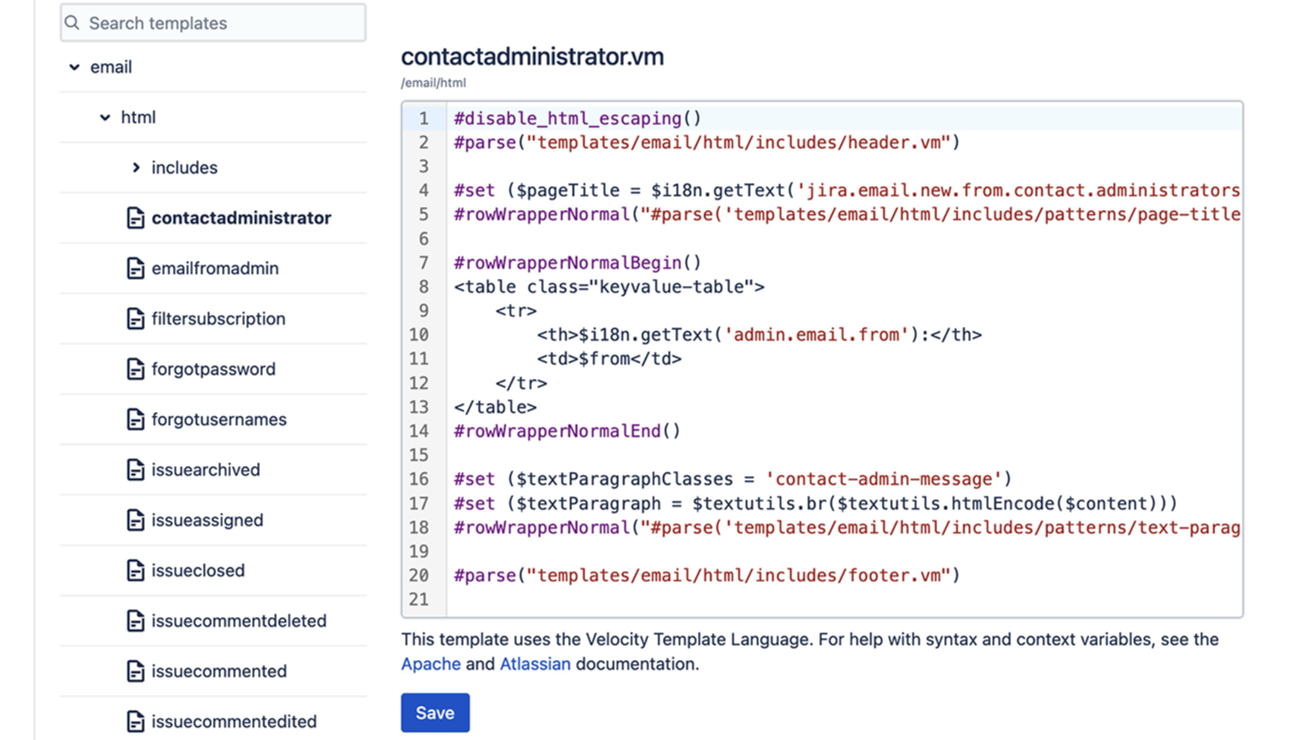Image resolution: width=1301 pixels, height=740 pixels.
Task: Open the issuecommentdeleted template
Action: coord(239,621)
